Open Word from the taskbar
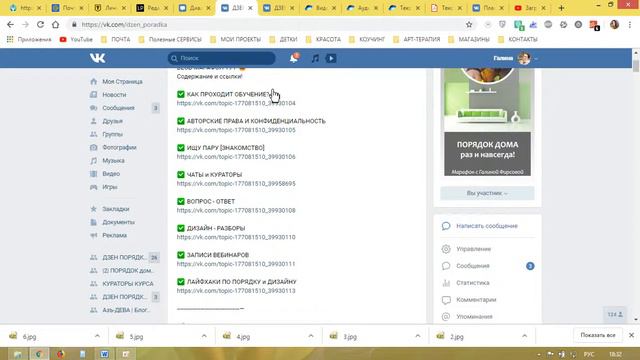 pos(104,354)
